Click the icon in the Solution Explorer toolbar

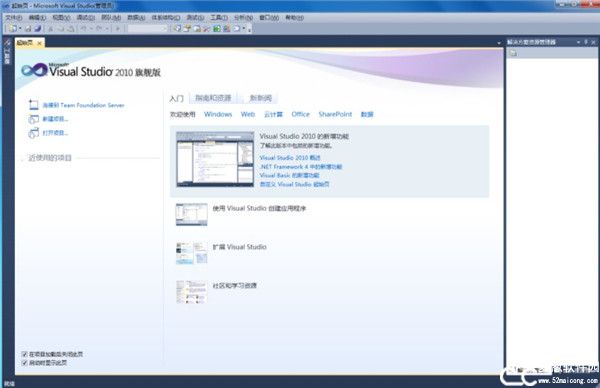click(x=513, y=53)
